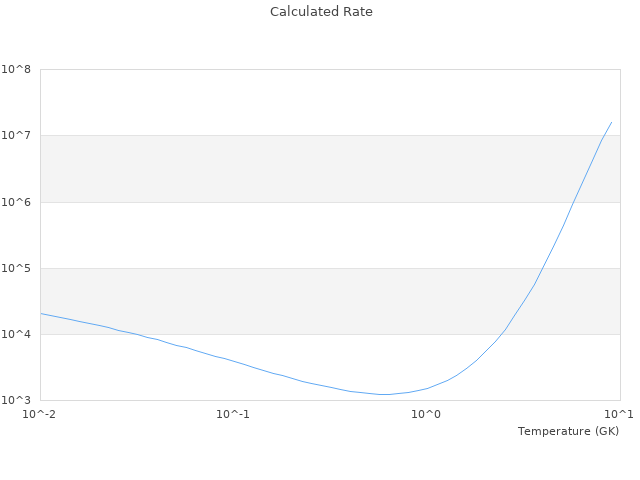Click the 10^-2 x-axis tick label

[40, 414]
